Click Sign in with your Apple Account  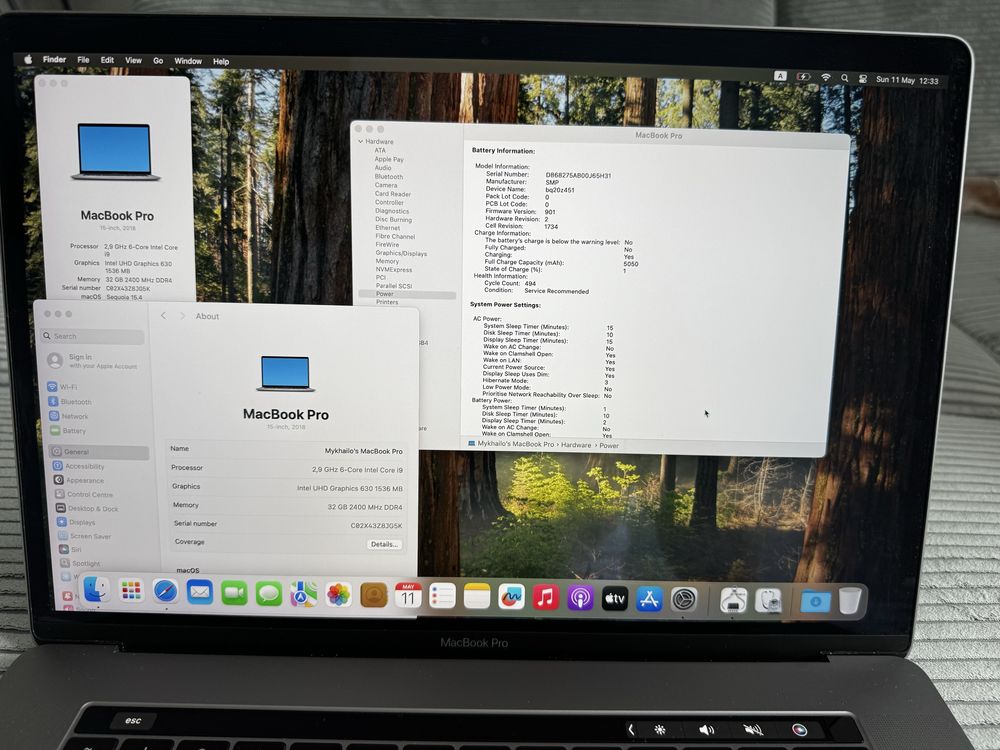click(x=94, y=361)
